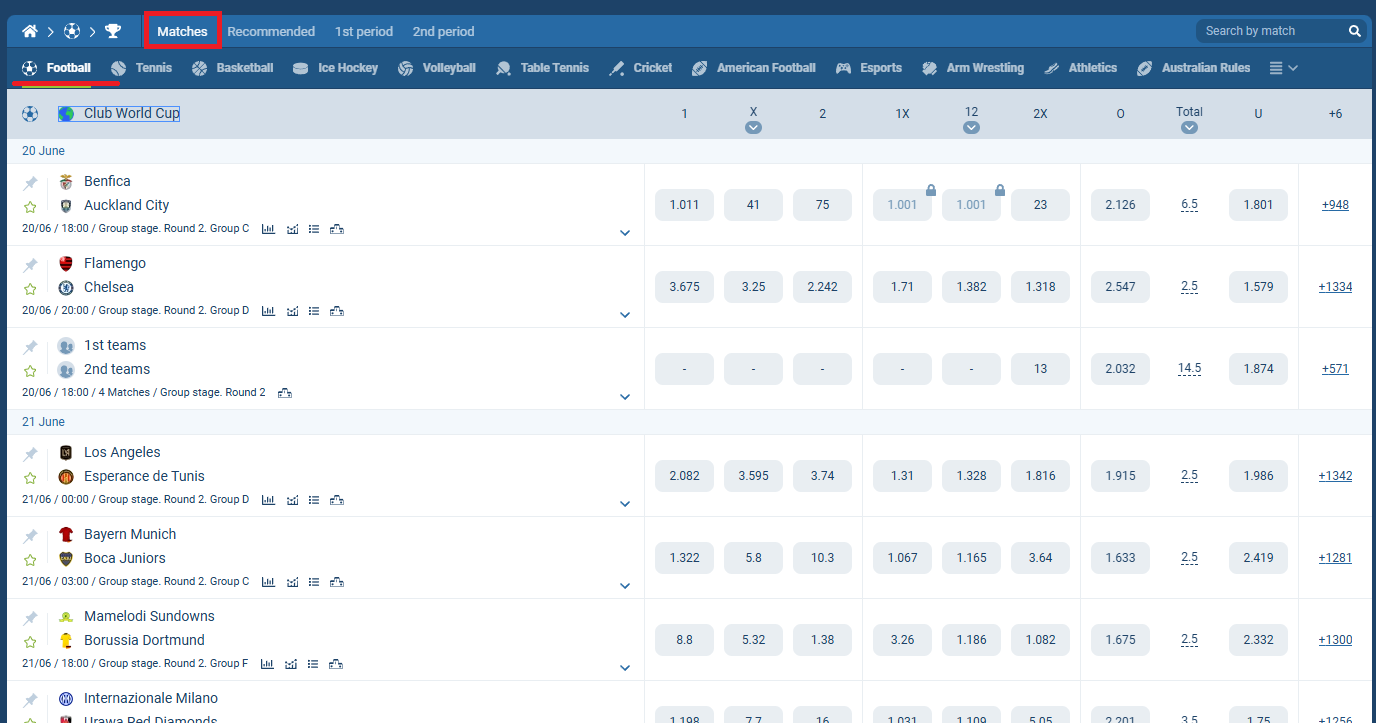Open podium standings icon for Flamengo match
1376x723 pixels.
pos(337,311)
